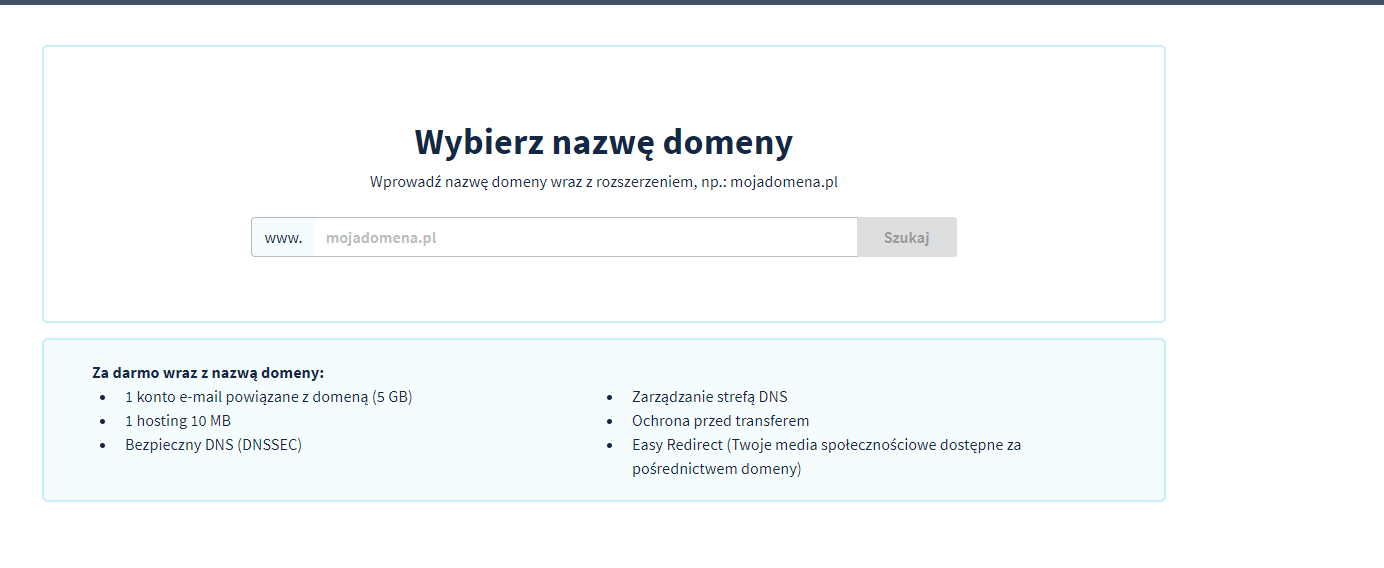The height and width of the screenshot is (568, 1384).
Task: Click the Za darmo wraz z nazwą domeny header
Action: click(208, 372)
